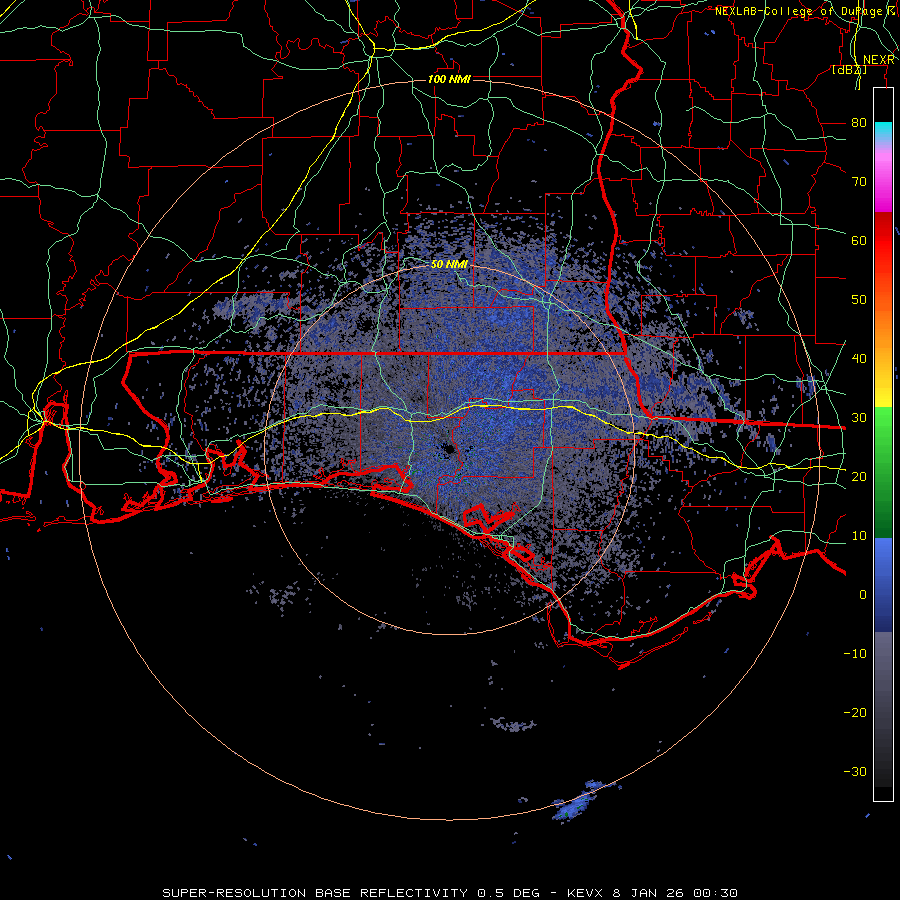Click the -30 dBZ value on the scale
Image resolution: width=900 pixels, height=900 pixels.
[855, 771]
